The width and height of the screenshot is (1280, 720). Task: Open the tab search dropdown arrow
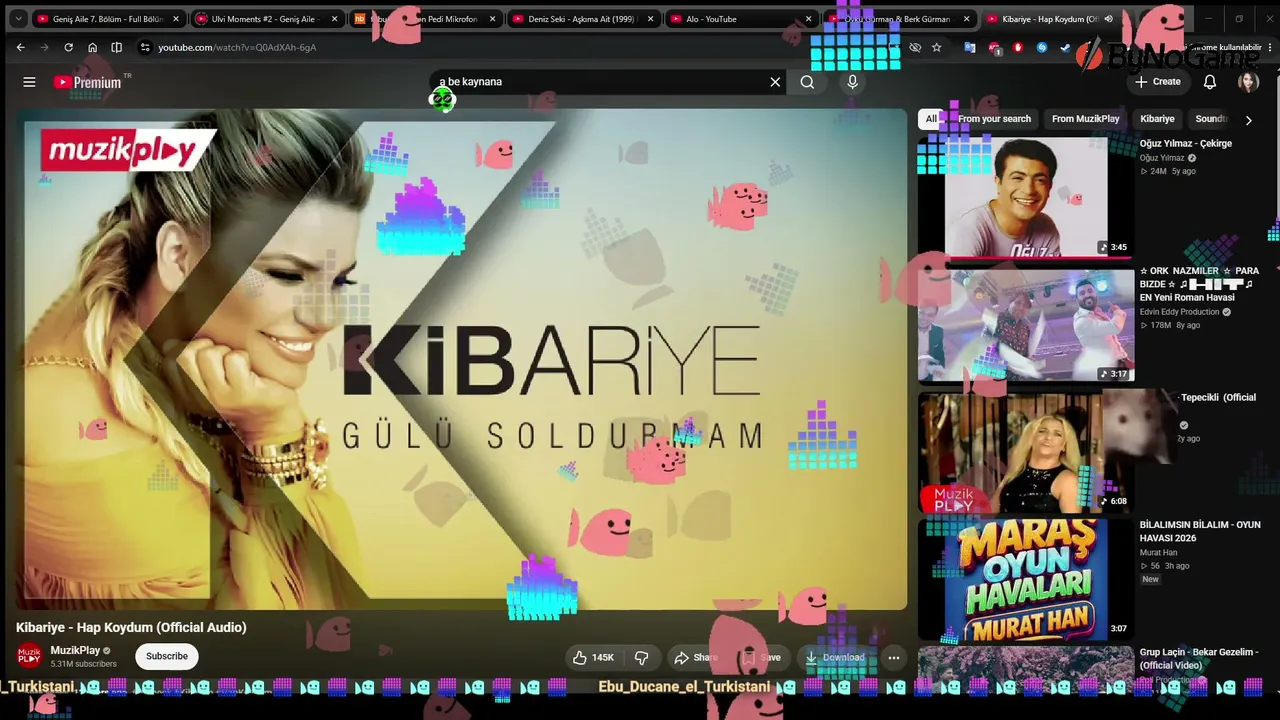point(18,19)
